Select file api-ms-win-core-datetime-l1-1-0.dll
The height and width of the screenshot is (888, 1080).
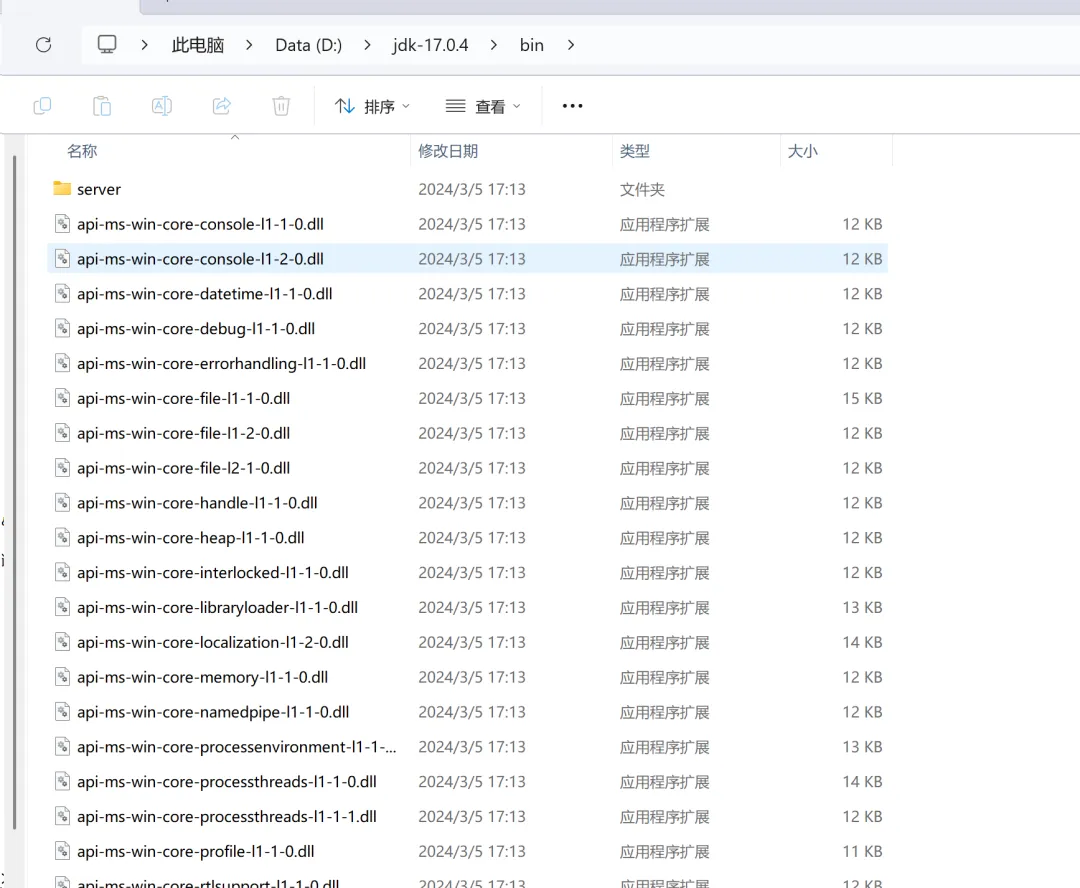pos(205,293)
